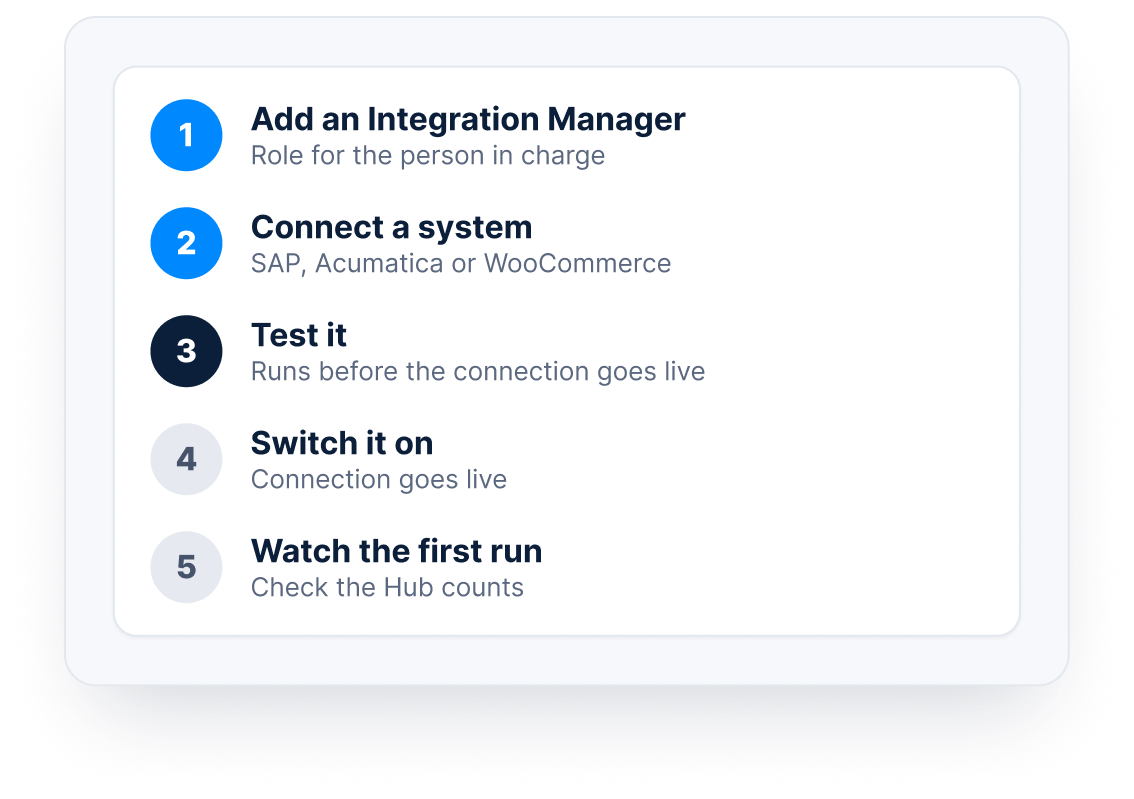This screenshot has height=799, width=1134.
Task: Open the Add an Integration Manager heading
Action: [468, 120]
